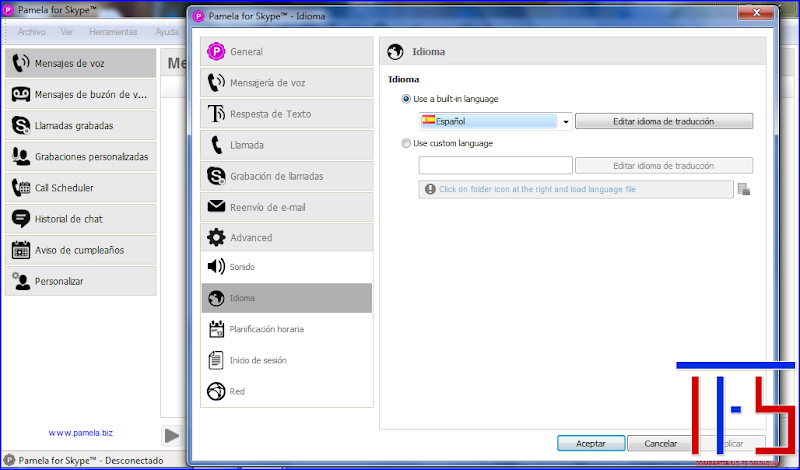Select the Sonido label in the sidebar
Image resolution: width=800 pixels, height=470 pixels.
click(242, 267)
